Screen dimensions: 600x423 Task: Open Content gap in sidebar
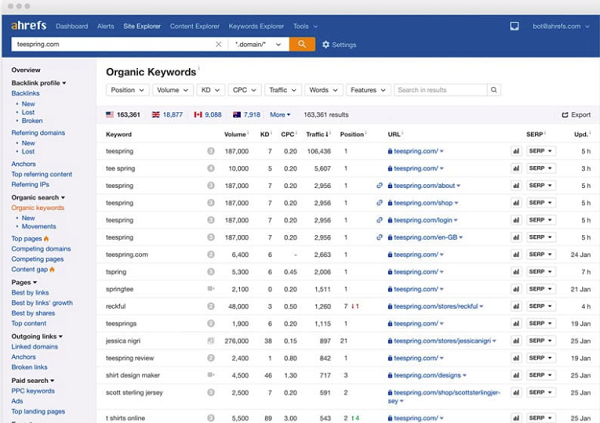(x=33, y=269)
